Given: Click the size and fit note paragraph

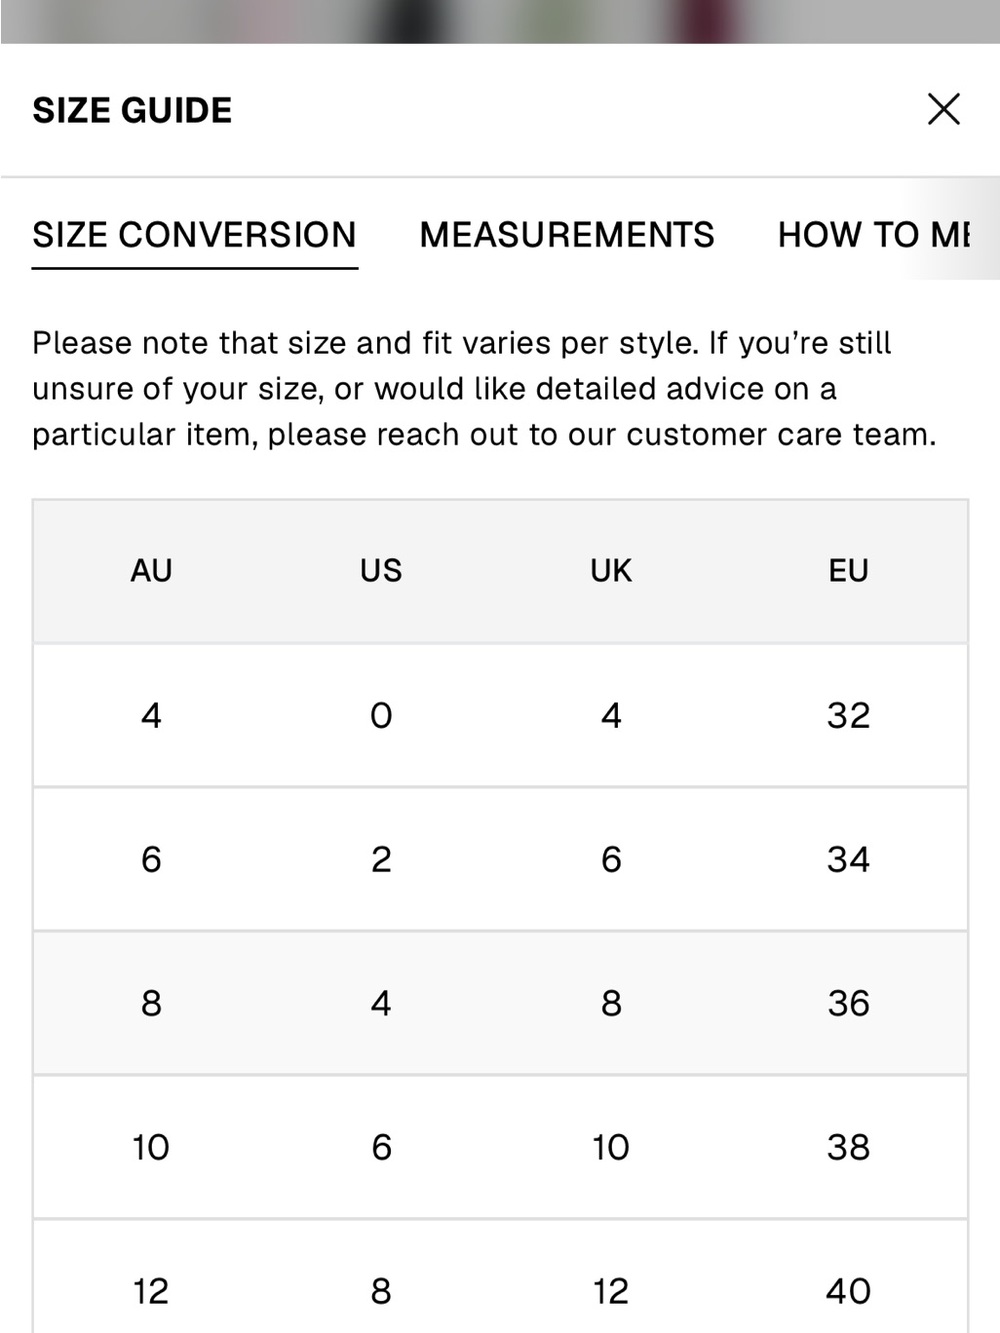Looking at the screenshot, I should tap(484, 389).
